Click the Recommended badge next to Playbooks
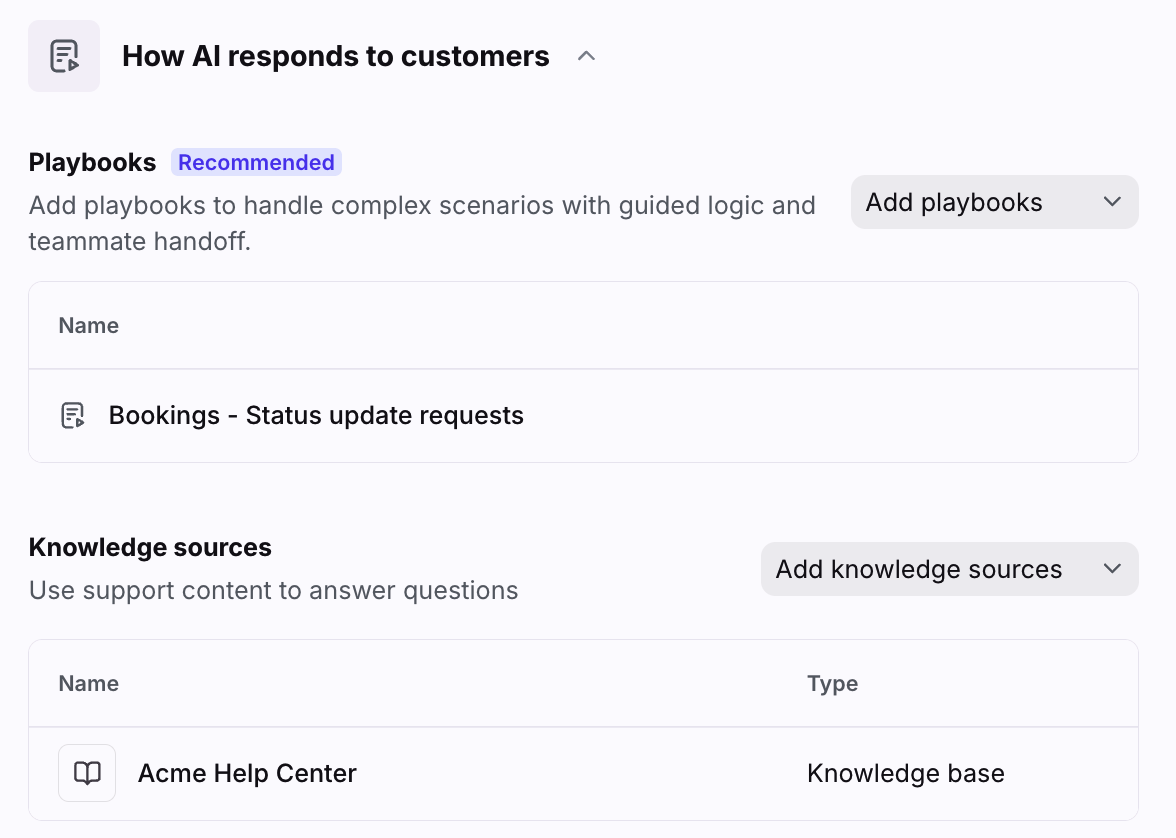Image resolution: width=1176 pixels, height=838 pixels. [256, 162]
